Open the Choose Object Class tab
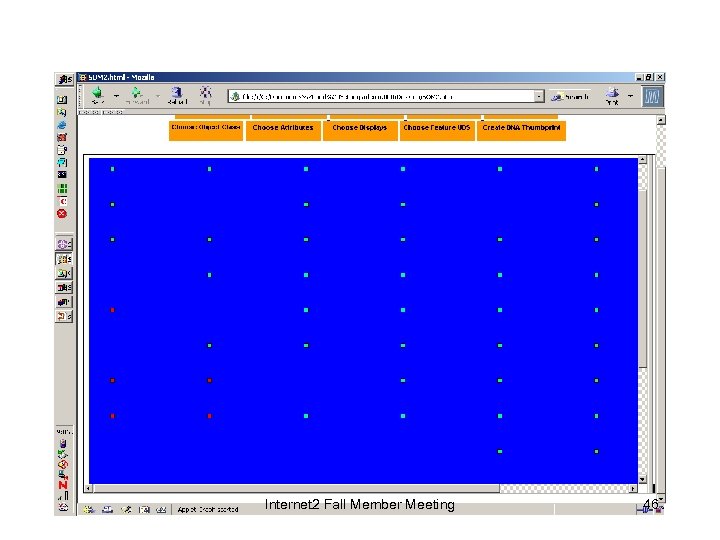720x540 pixels. point(206,130)
